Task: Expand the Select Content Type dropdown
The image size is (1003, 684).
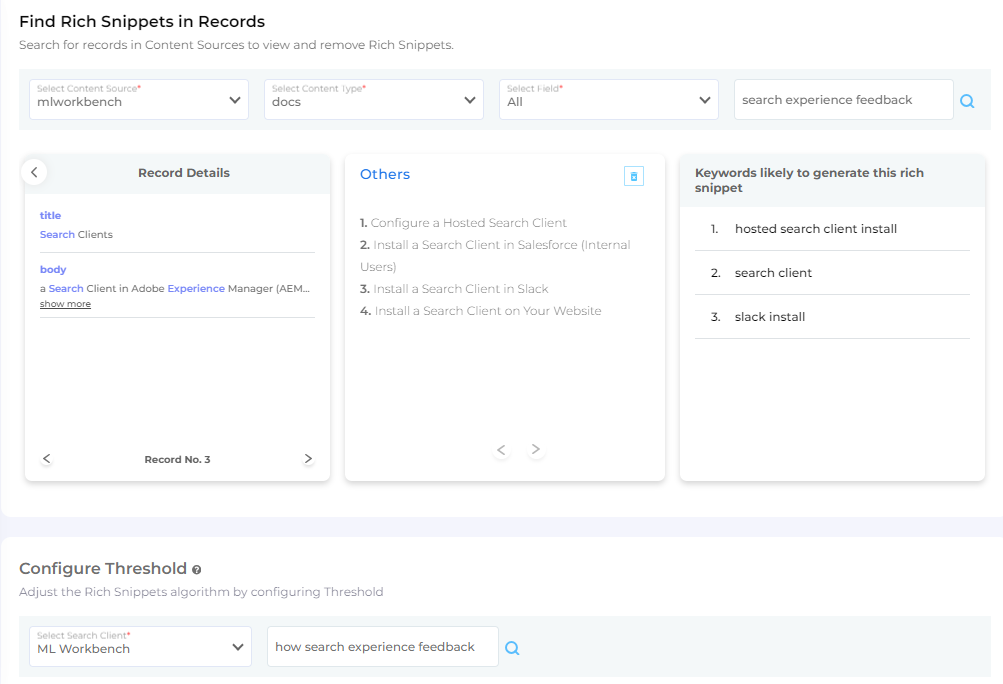Action: 374,100
